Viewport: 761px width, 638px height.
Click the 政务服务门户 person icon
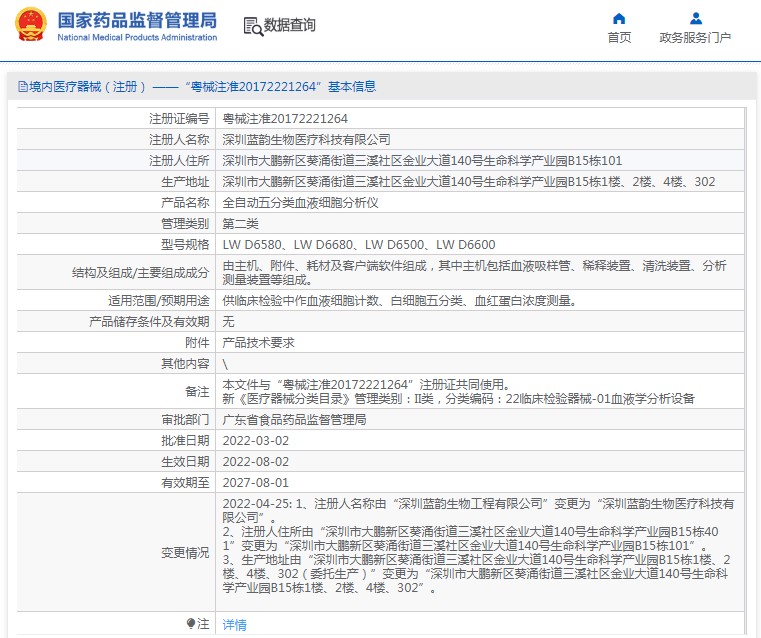(x=695, y=18)
